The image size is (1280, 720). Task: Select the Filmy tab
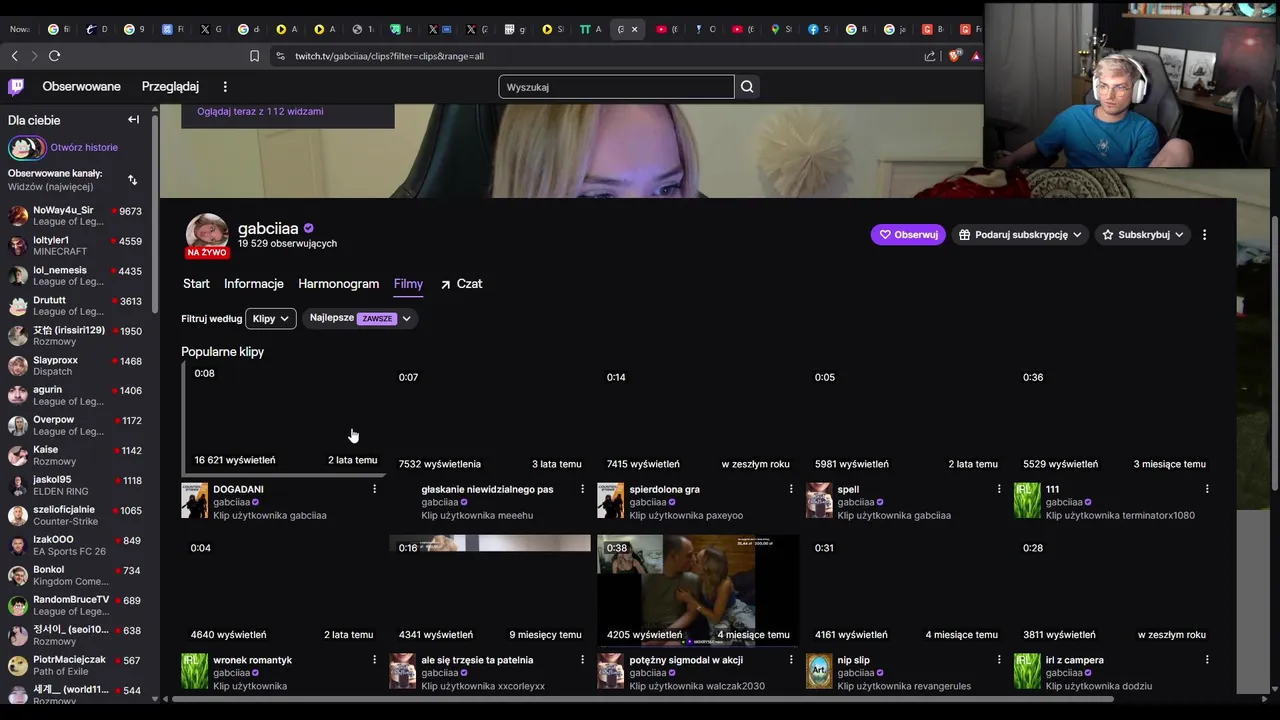[x=408, y=284]
